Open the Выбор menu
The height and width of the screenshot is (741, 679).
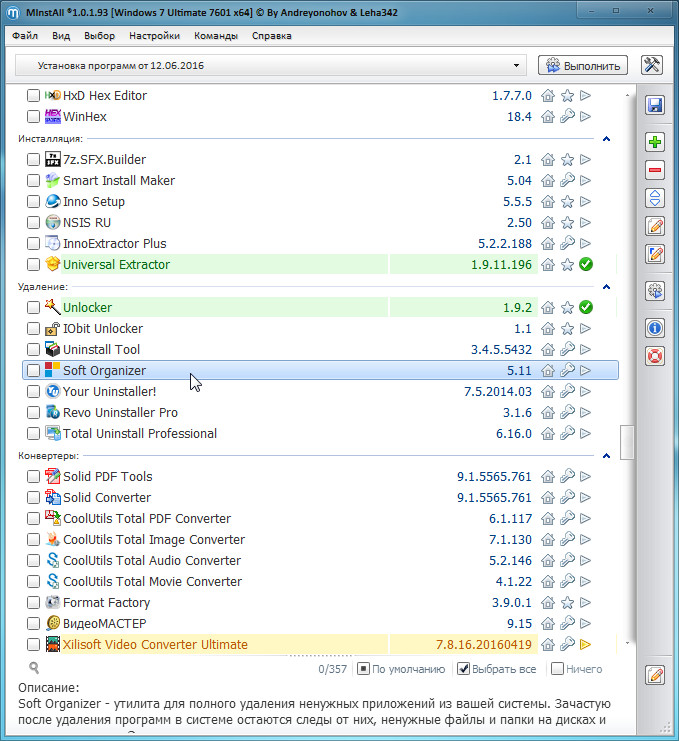[99, 36]
